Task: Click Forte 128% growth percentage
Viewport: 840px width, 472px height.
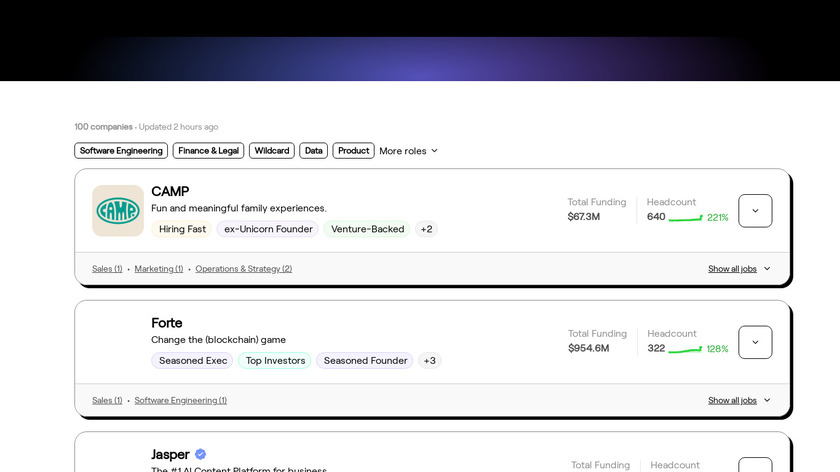Action: point(717,349)
